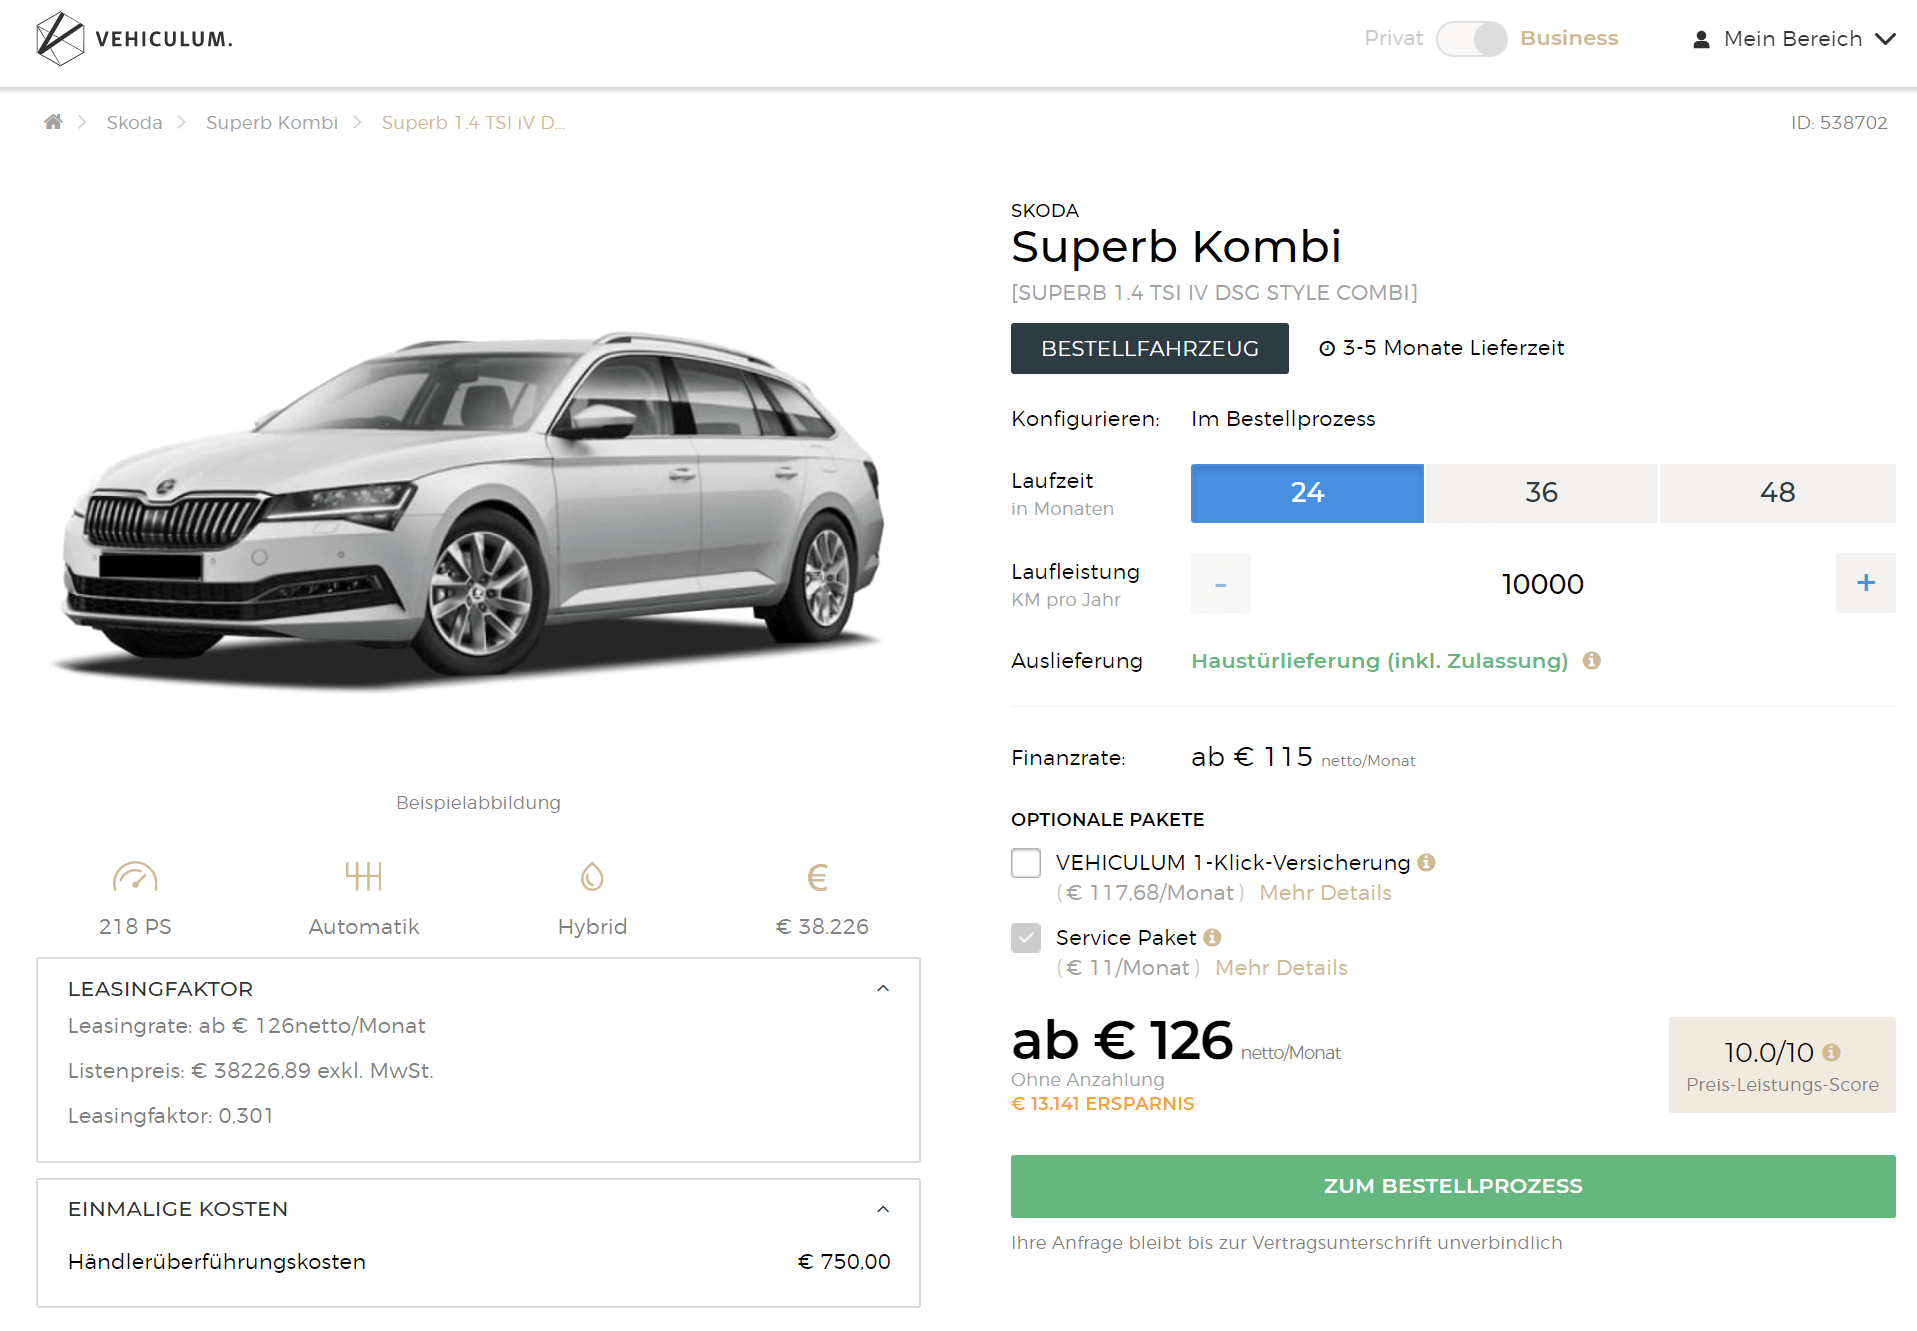The width and height of the screenshot is (1917, 1331).
Task: Show info for Haustürlieferung delivery
Action: click(1592, 660)
